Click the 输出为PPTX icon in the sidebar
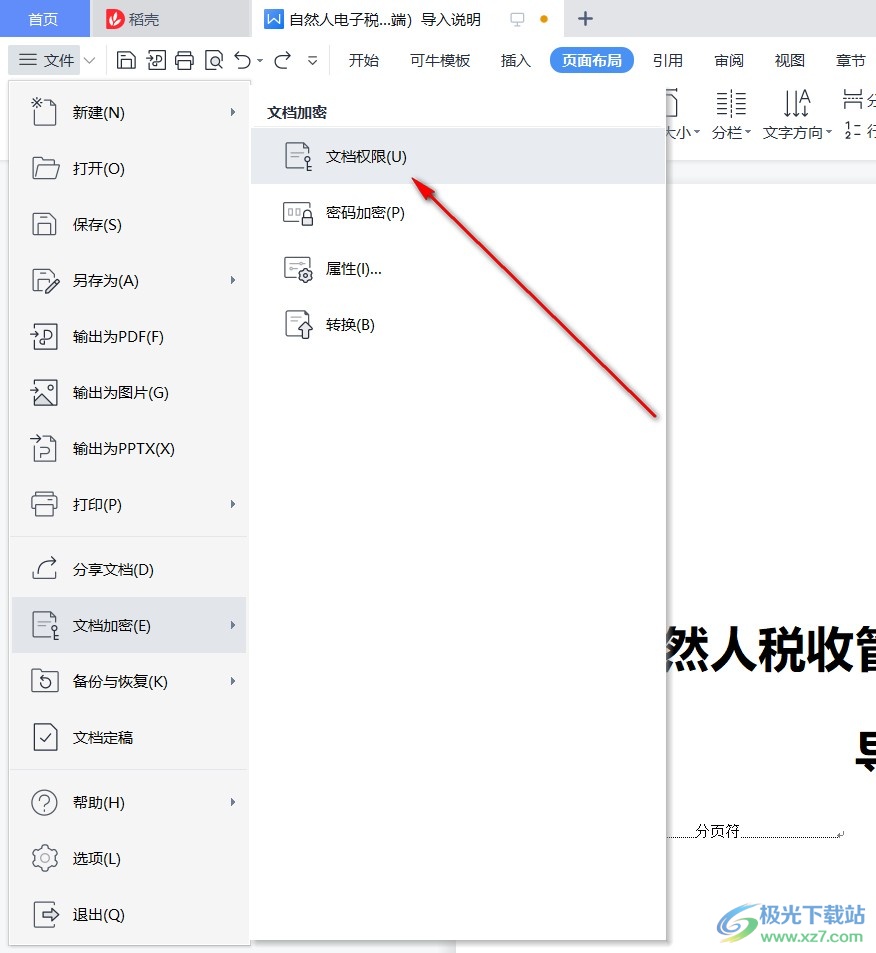Screen dimensions: 876x953 pyautogui.click(x=44, y=448)
